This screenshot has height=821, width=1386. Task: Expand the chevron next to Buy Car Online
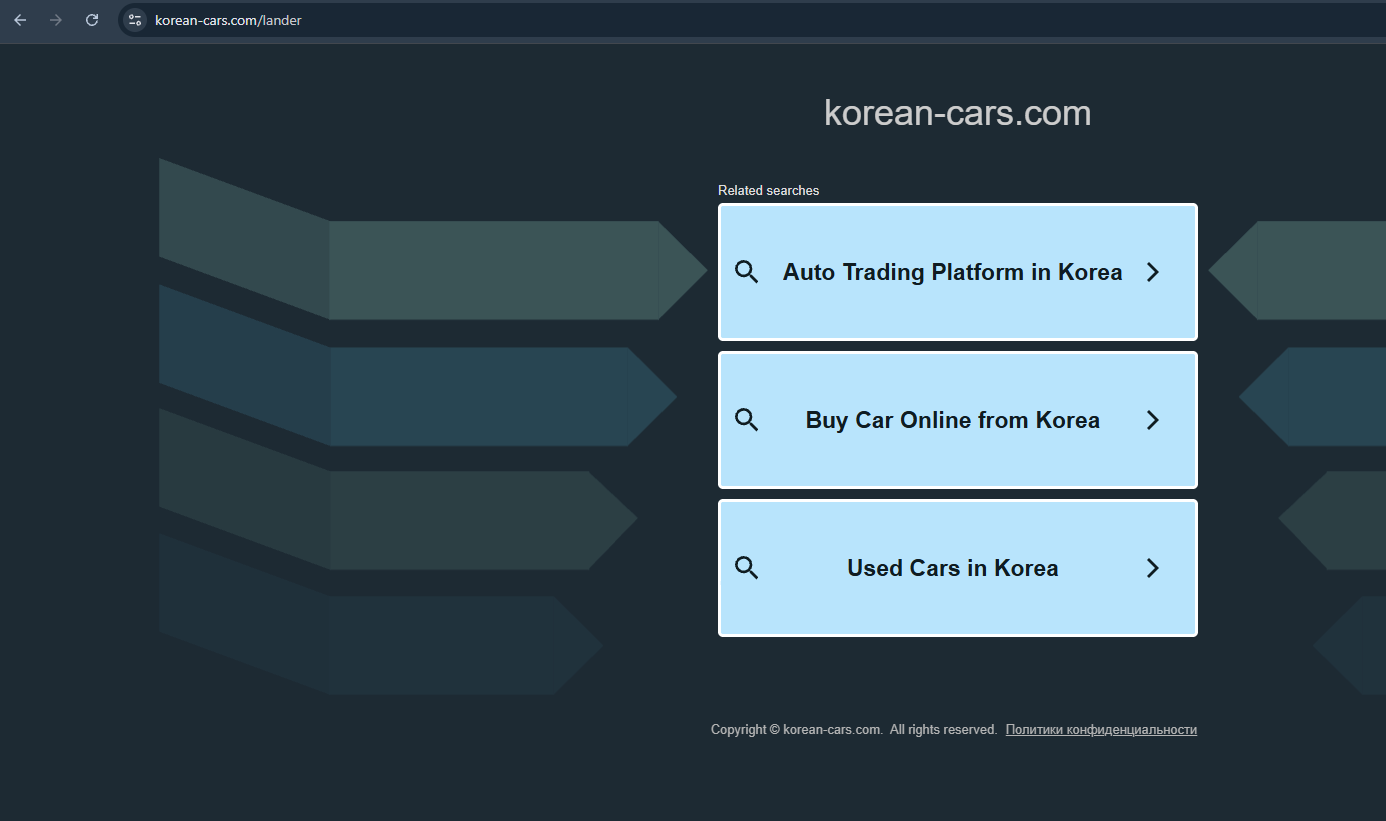(1152, 420)
